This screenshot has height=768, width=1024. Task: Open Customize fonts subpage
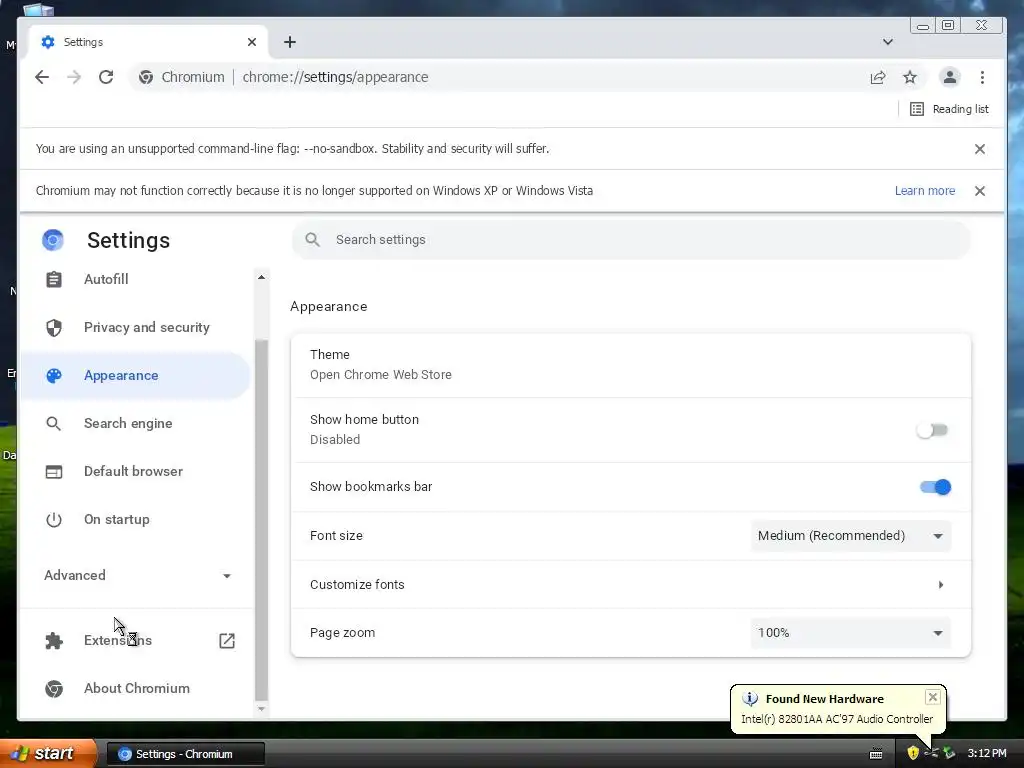pyautogui.click(x=631, y=584)
